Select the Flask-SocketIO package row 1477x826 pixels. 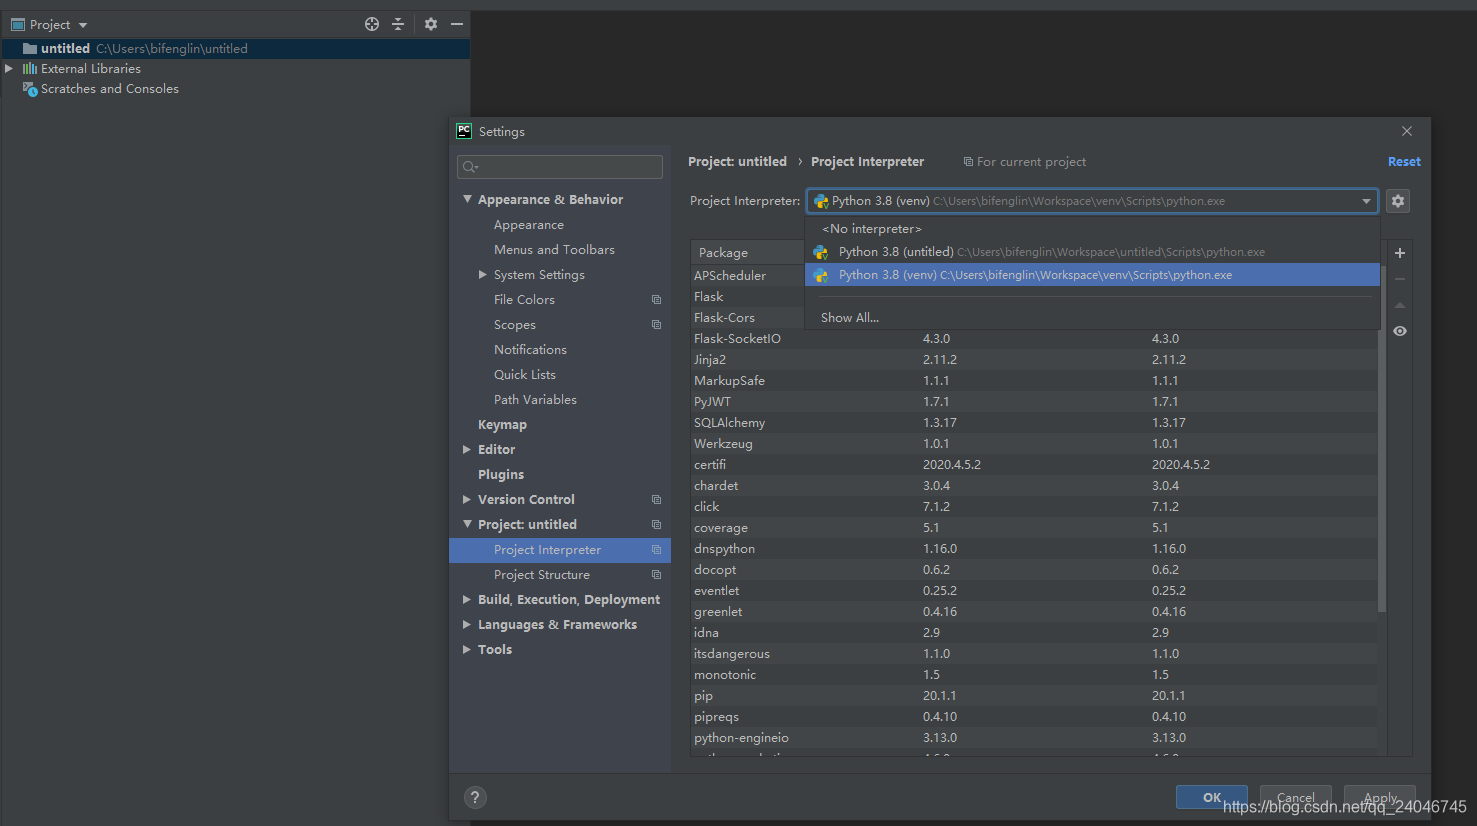coord(1034,339)
